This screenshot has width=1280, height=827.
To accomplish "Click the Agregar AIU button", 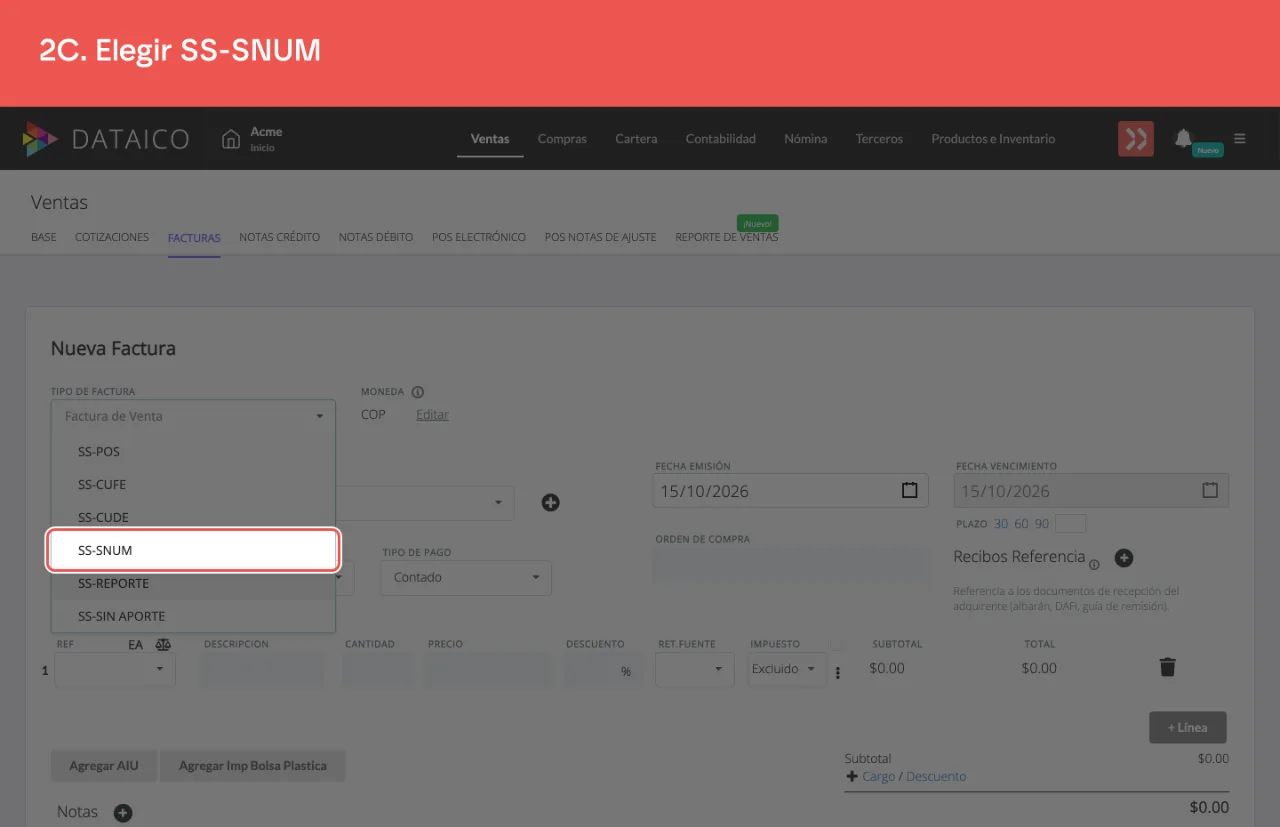I will click(x=104, y=765).
